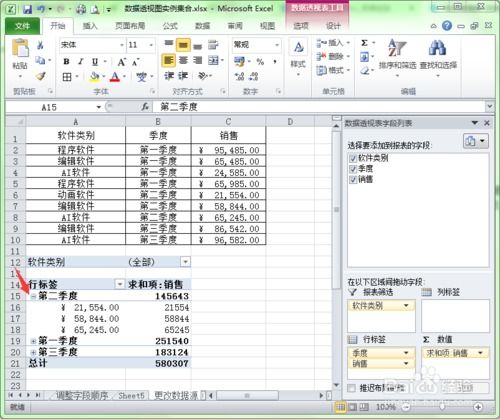The height and width of the screenshot is (419, 500).
Task: Click the accounting number format icon
Action: tap(239, 62)
